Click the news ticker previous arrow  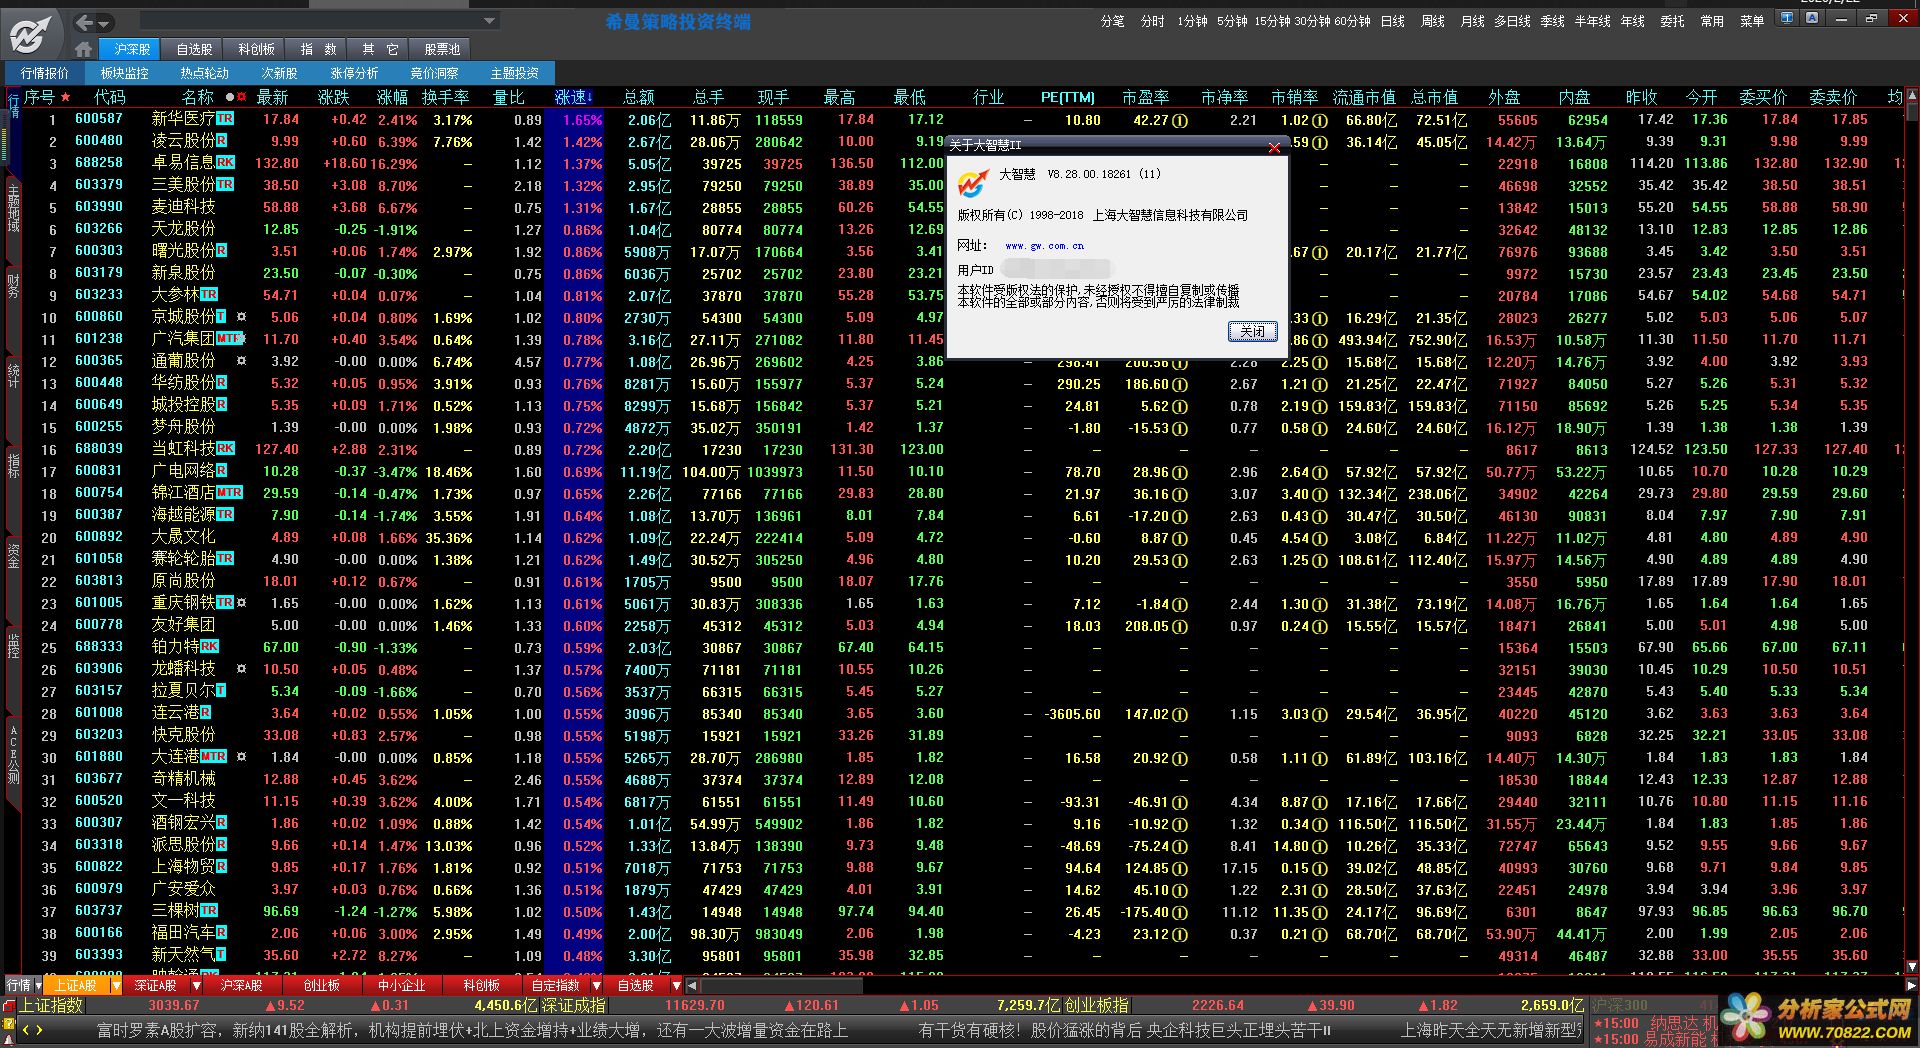26,1030
